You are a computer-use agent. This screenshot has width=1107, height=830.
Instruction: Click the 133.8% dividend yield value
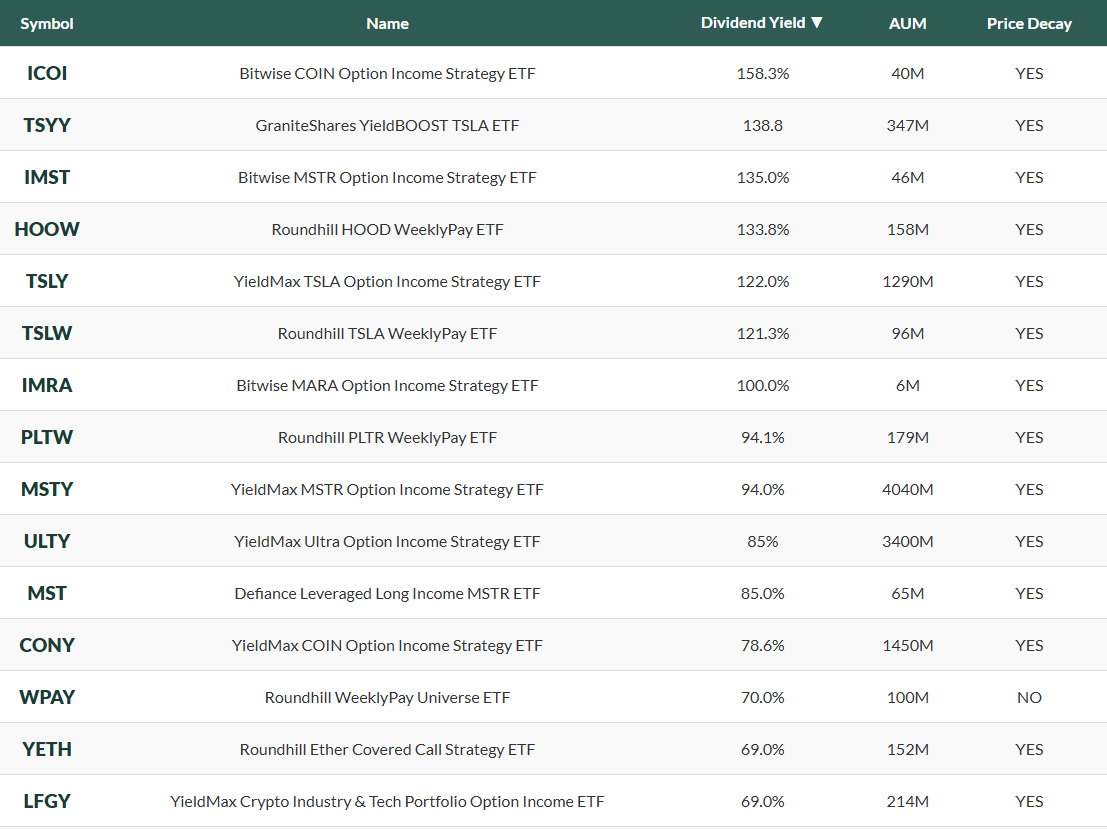(x=762, y=229)
